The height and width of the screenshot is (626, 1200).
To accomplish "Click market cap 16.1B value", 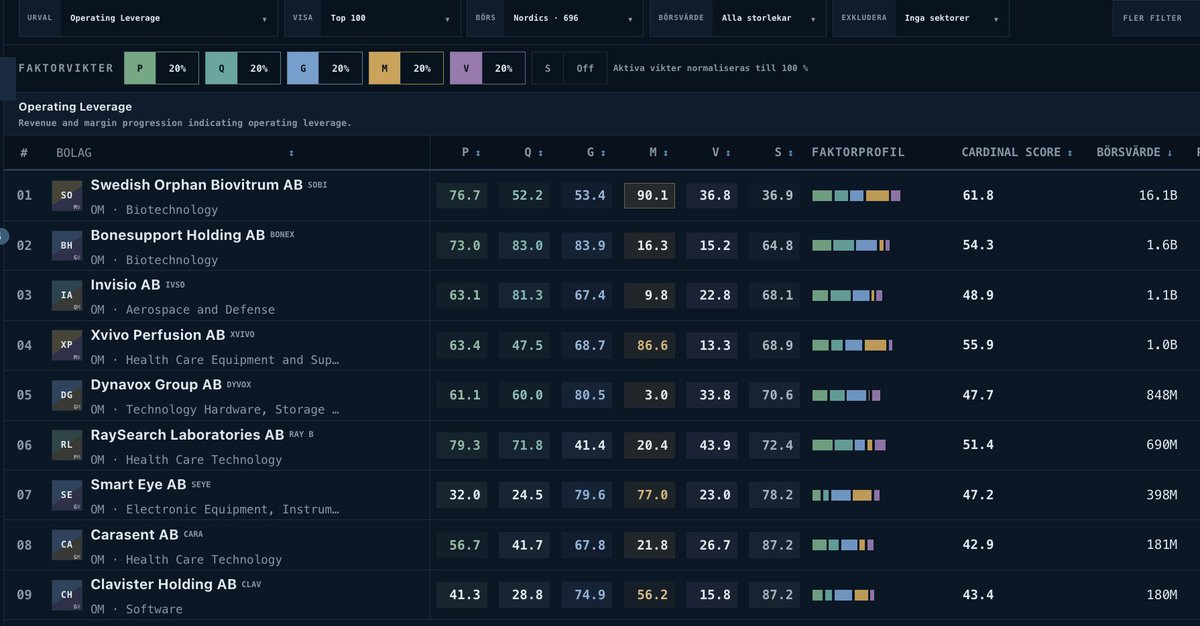I will click(1158, 196).
